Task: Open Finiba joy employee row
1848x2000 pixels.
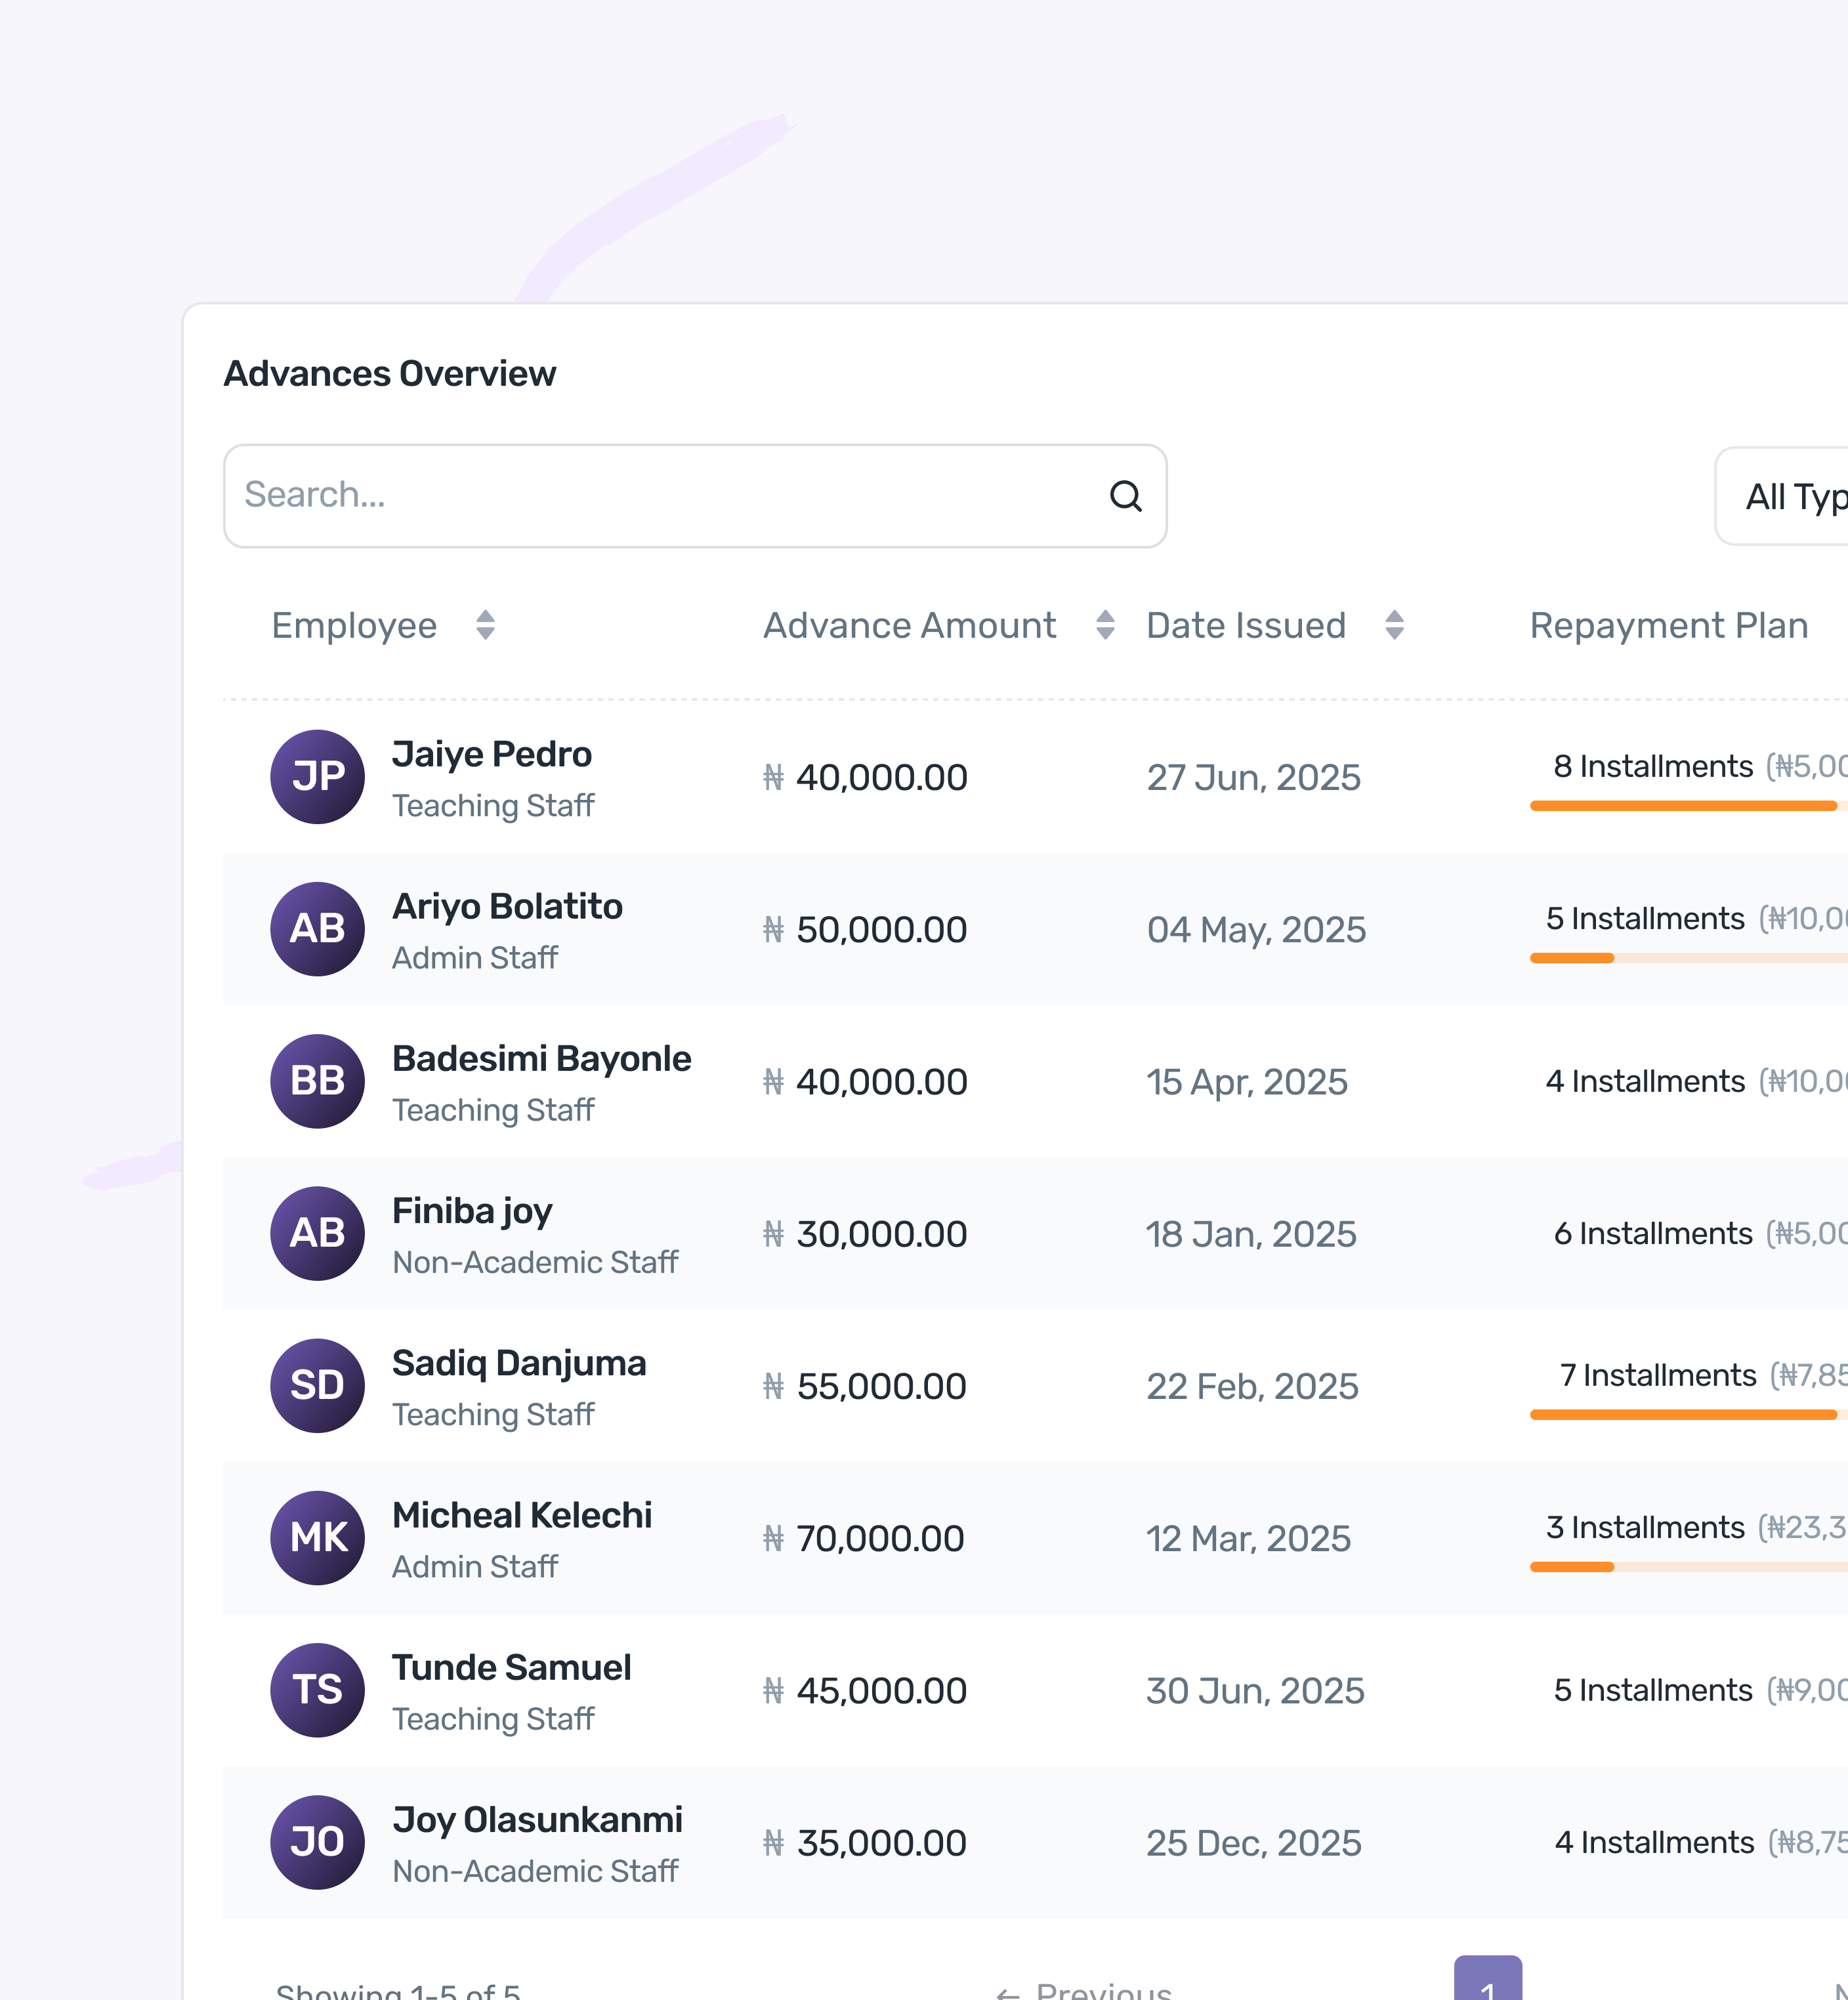Action: 472,1211
